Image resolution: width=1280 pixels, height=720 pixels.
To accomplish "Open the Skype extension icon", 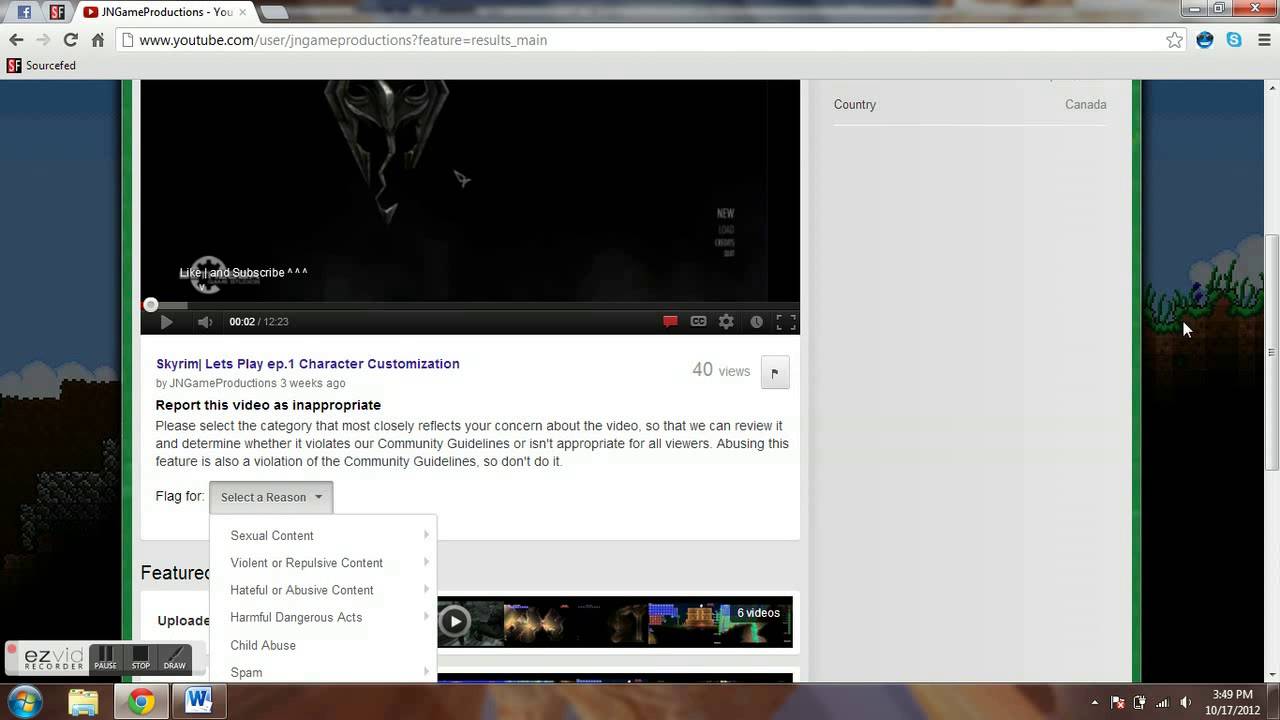I will (1234, 40).
